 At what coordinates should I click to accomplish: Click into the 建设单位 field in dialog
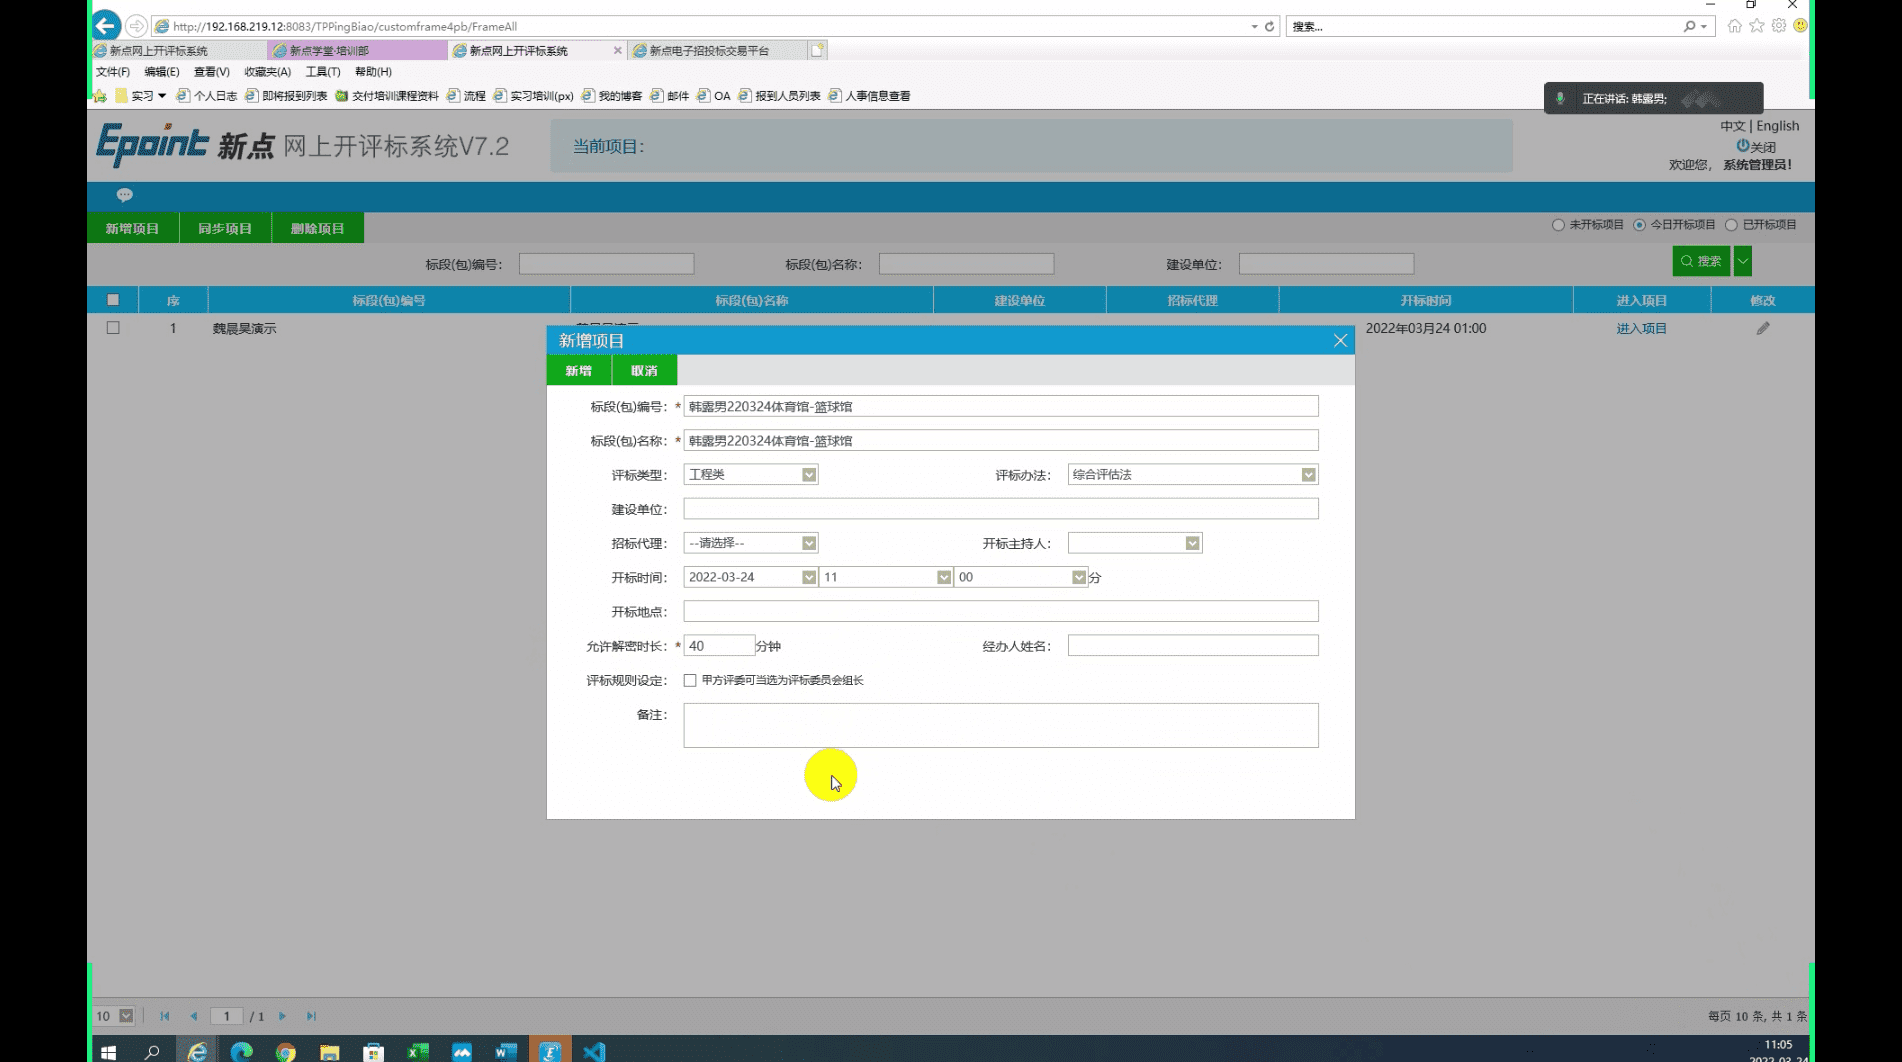[x=1000, y=509]
